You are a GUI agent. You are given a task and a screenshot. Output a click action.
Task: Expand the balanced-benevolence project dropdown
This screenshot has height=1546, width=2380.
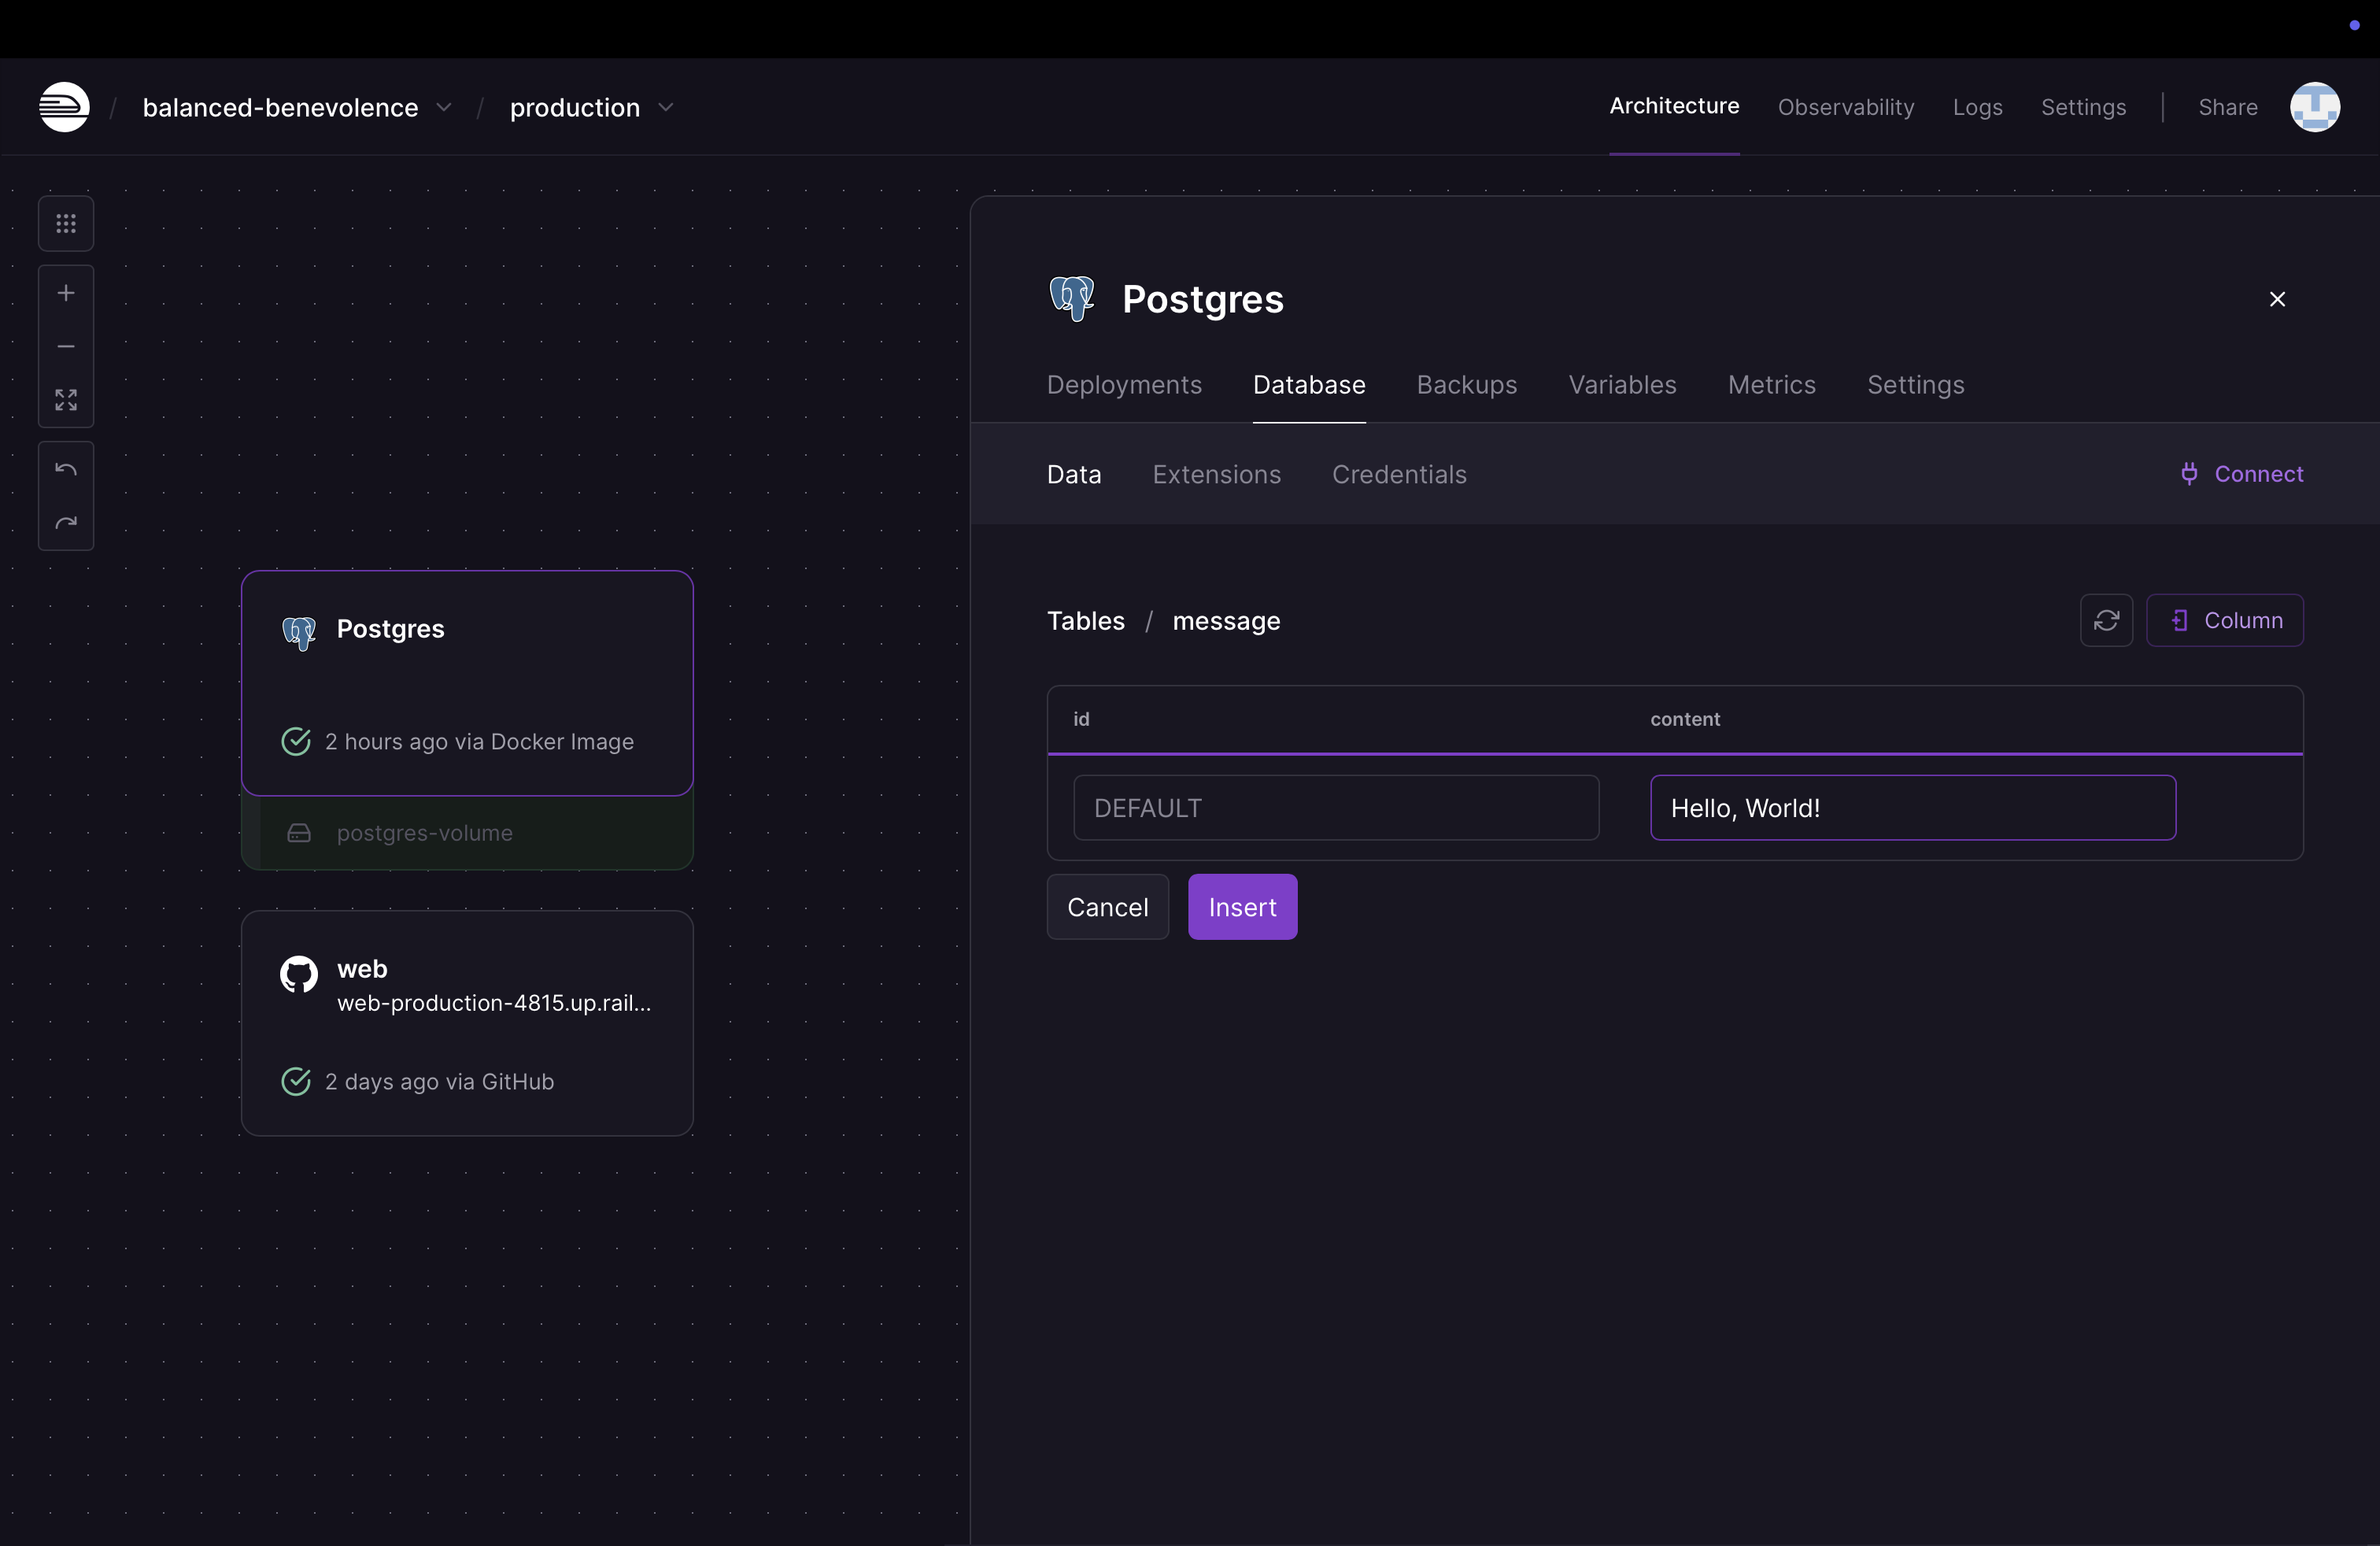(444, 107)
